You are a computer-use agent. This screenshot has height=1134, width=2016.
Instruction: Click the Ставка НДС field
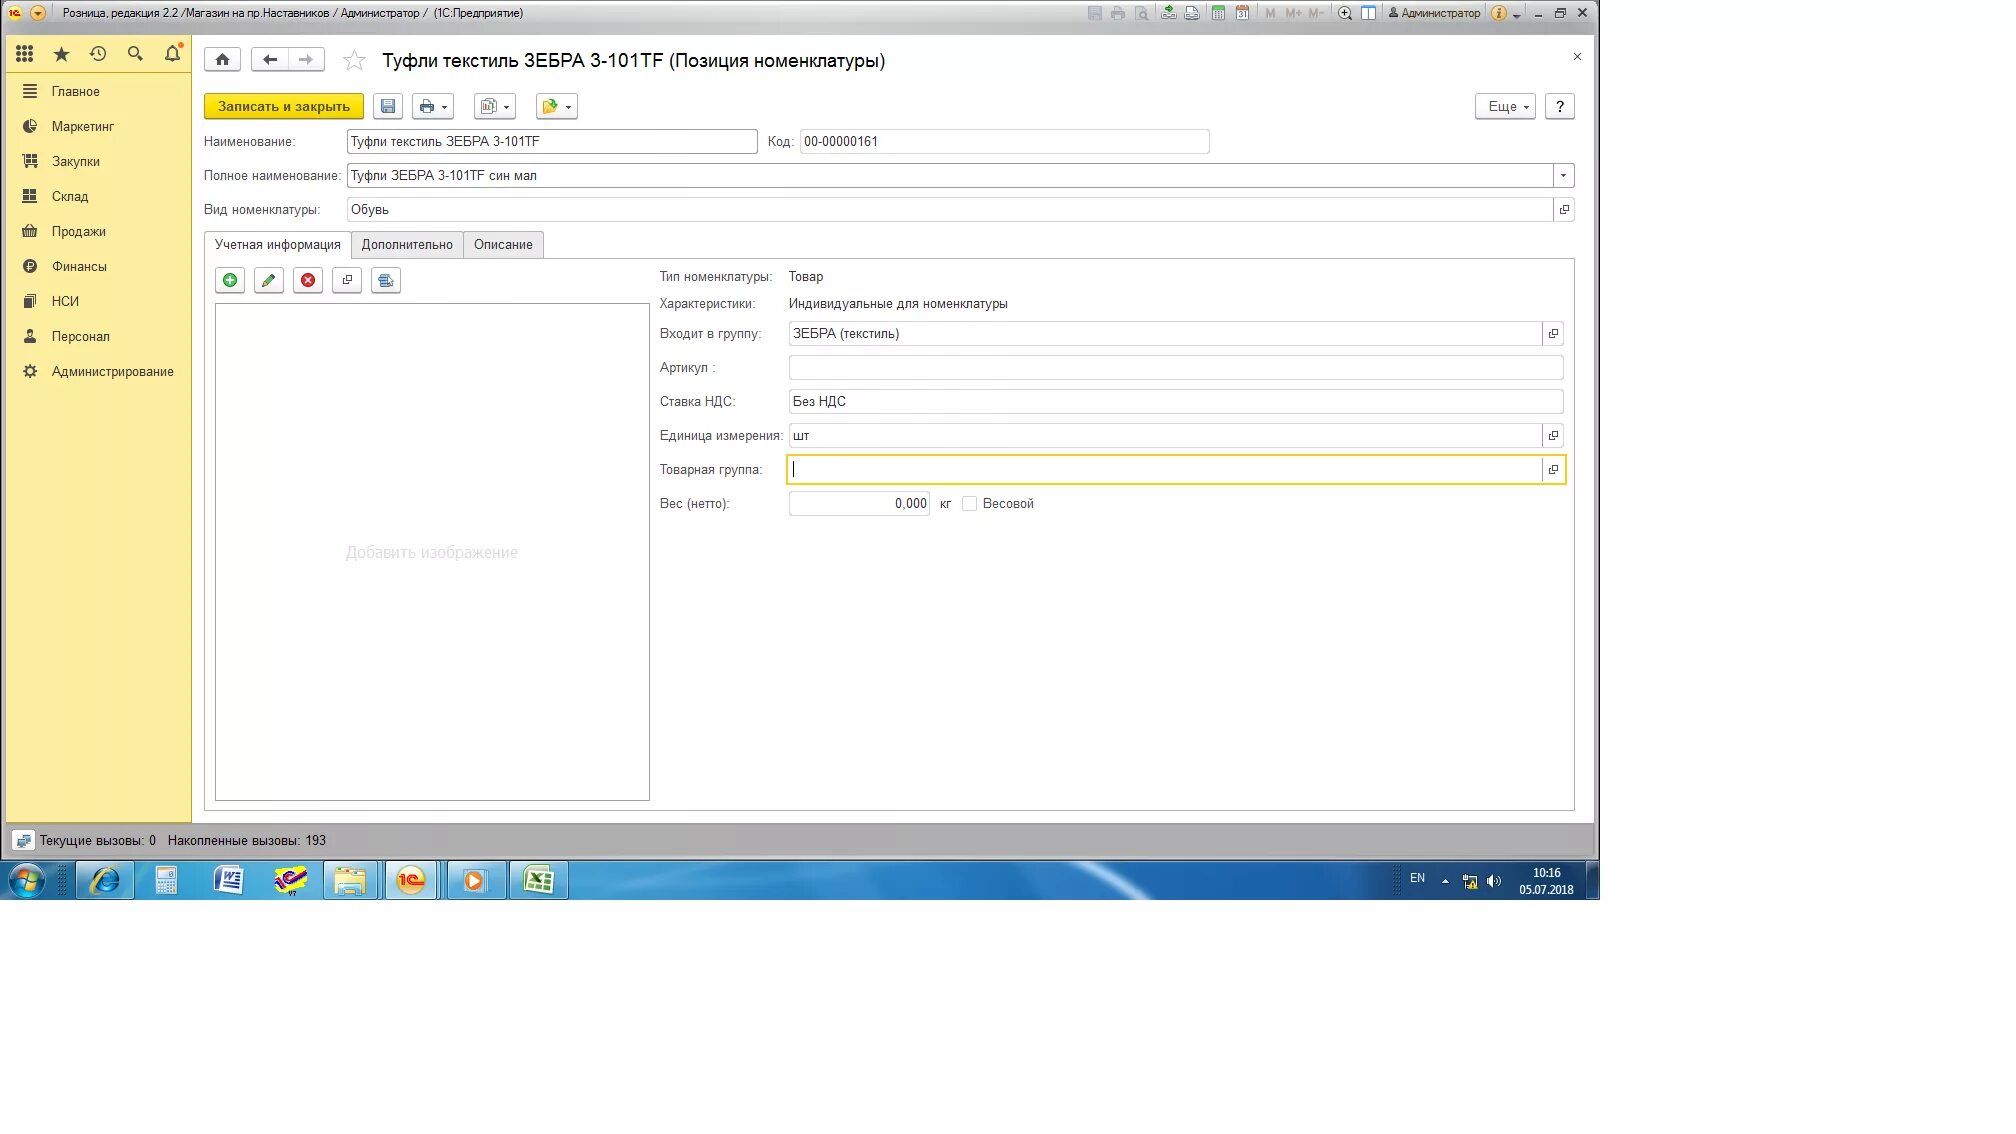[x=1176, y=402]
